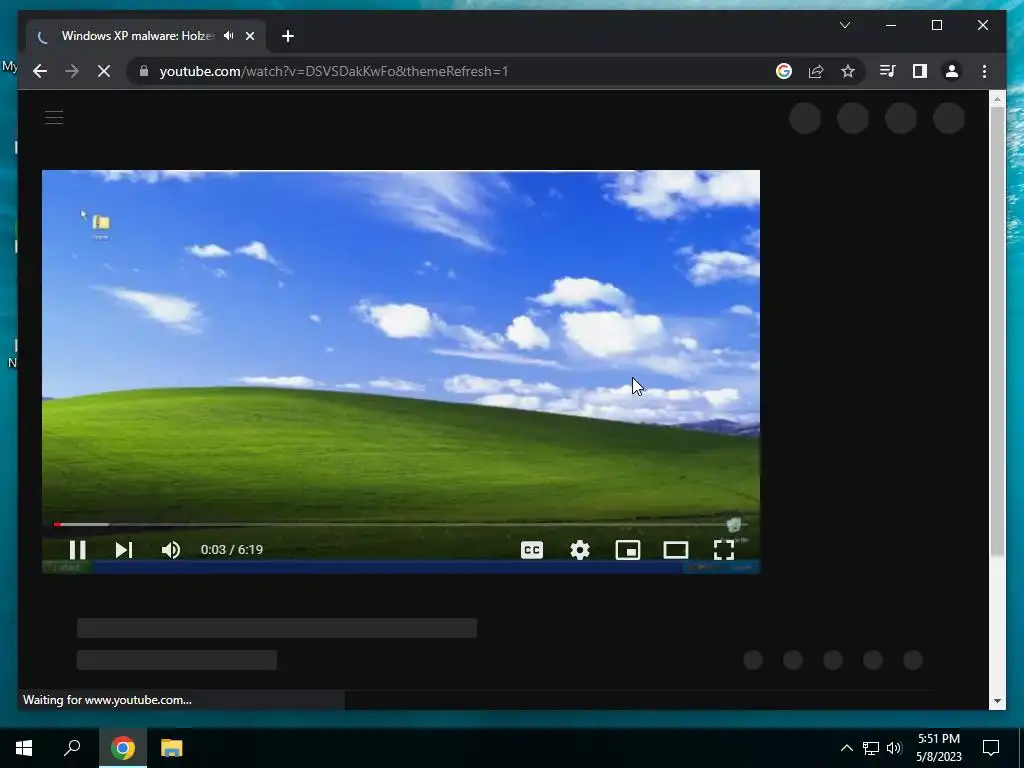Switch to theater mode
Screen dimensions: 1024x768
tap(675, 550)
